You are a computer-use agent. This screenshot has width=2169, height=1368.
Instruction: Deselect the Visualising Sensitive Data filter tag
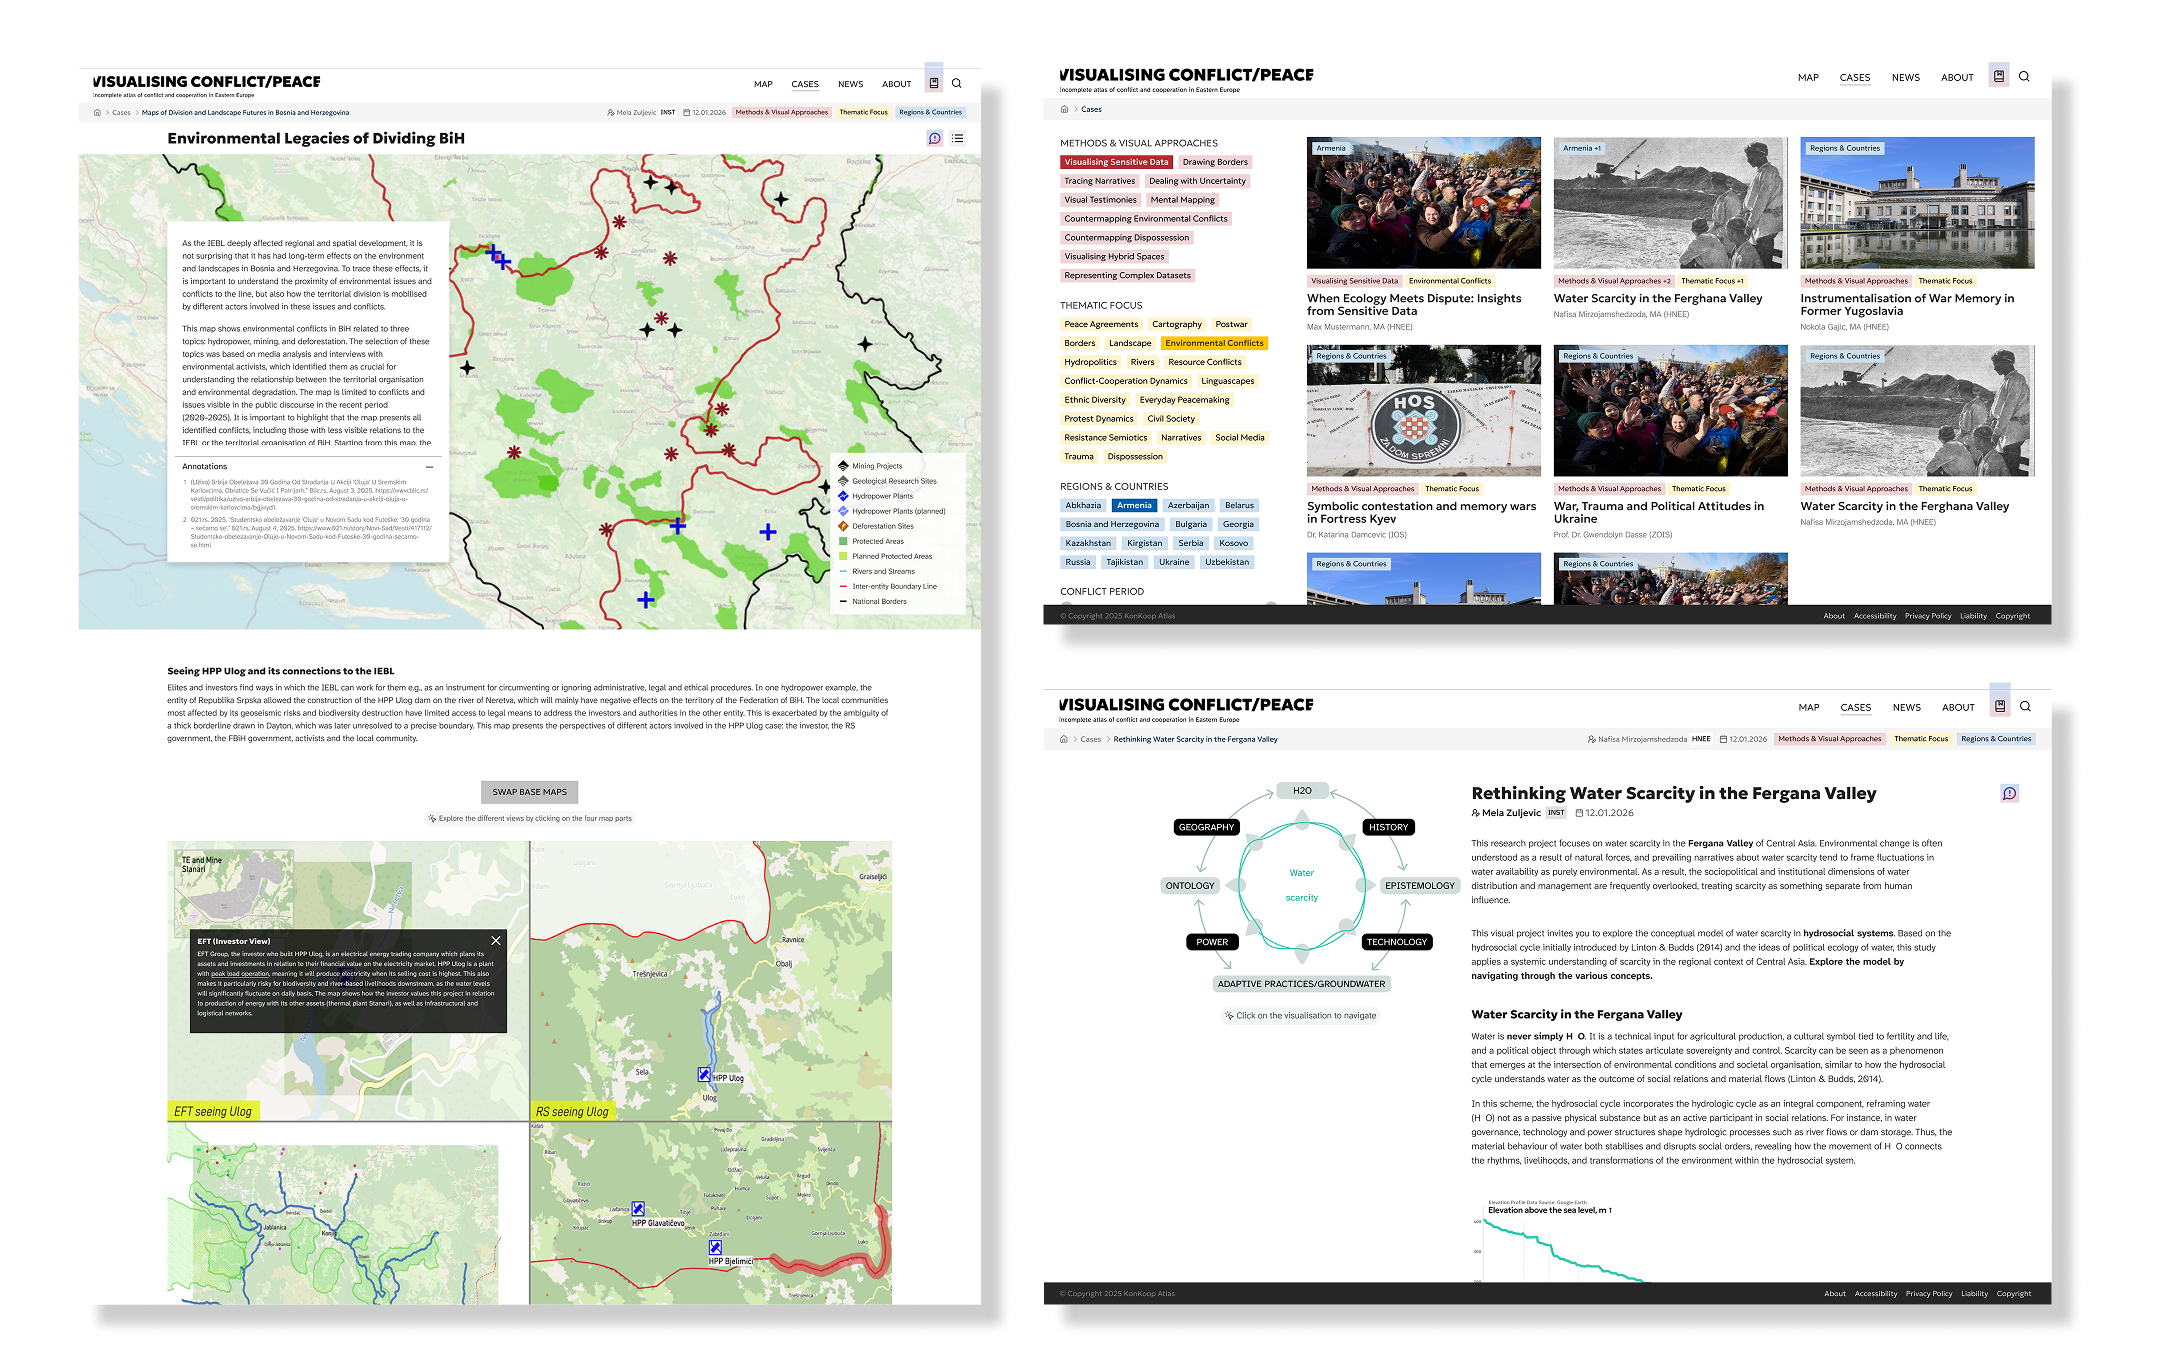[x=1116, y=162]
